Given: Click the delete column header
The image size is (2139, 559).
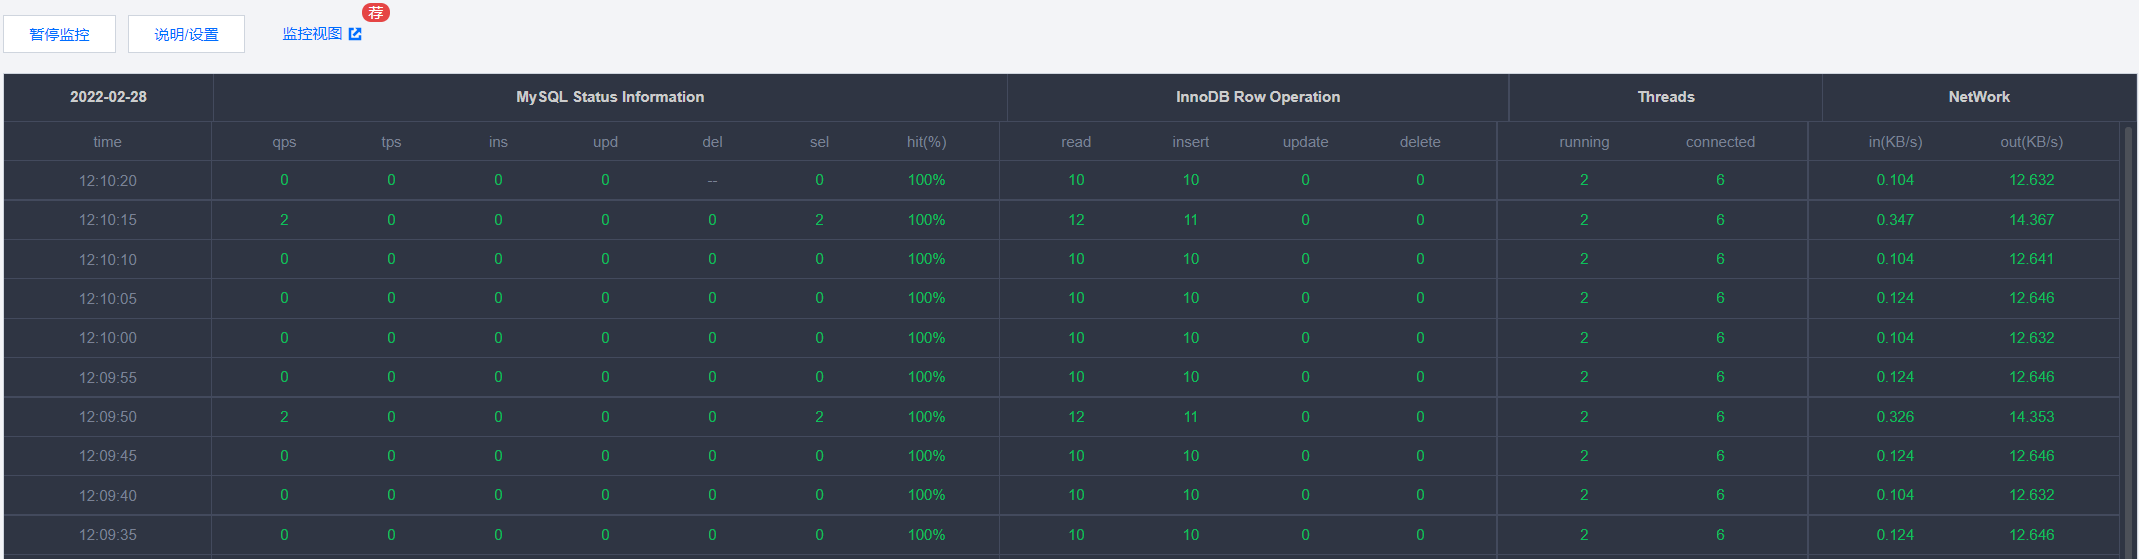Looking at the screenshot, I should [x=1420, y=142].
